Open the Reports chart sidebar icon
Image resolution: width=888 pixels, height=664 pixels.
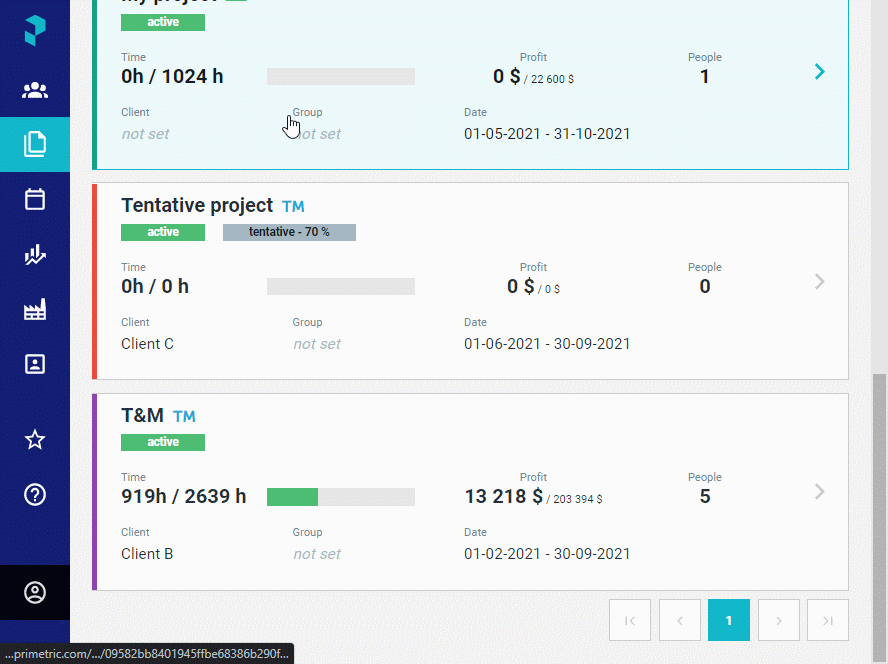[x=35, y=254]
